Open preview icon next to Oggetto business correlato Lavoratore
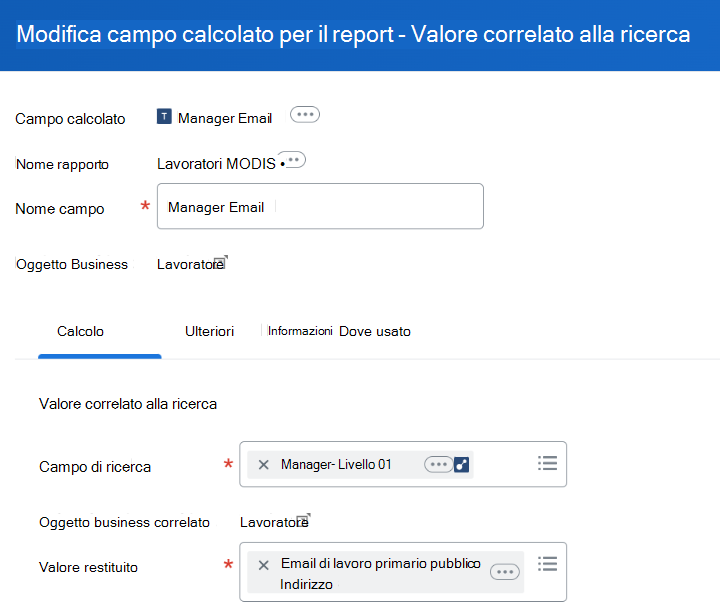Viewport: 720px width, 609px height. tap(304, 519)
